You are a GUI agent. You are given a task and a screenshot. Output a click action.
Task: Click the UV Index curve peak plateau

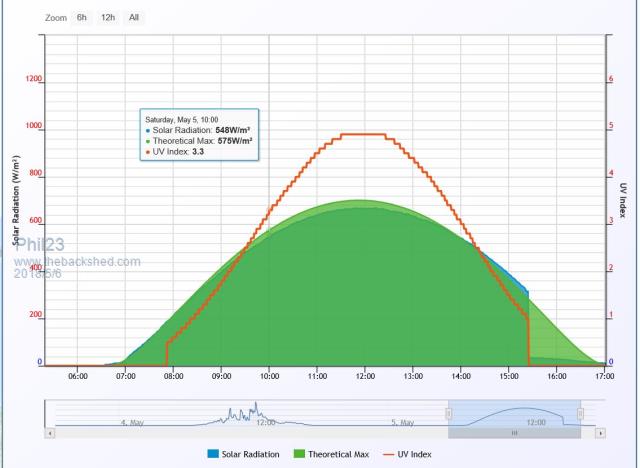pyautogui.click(x=362, y=134)
